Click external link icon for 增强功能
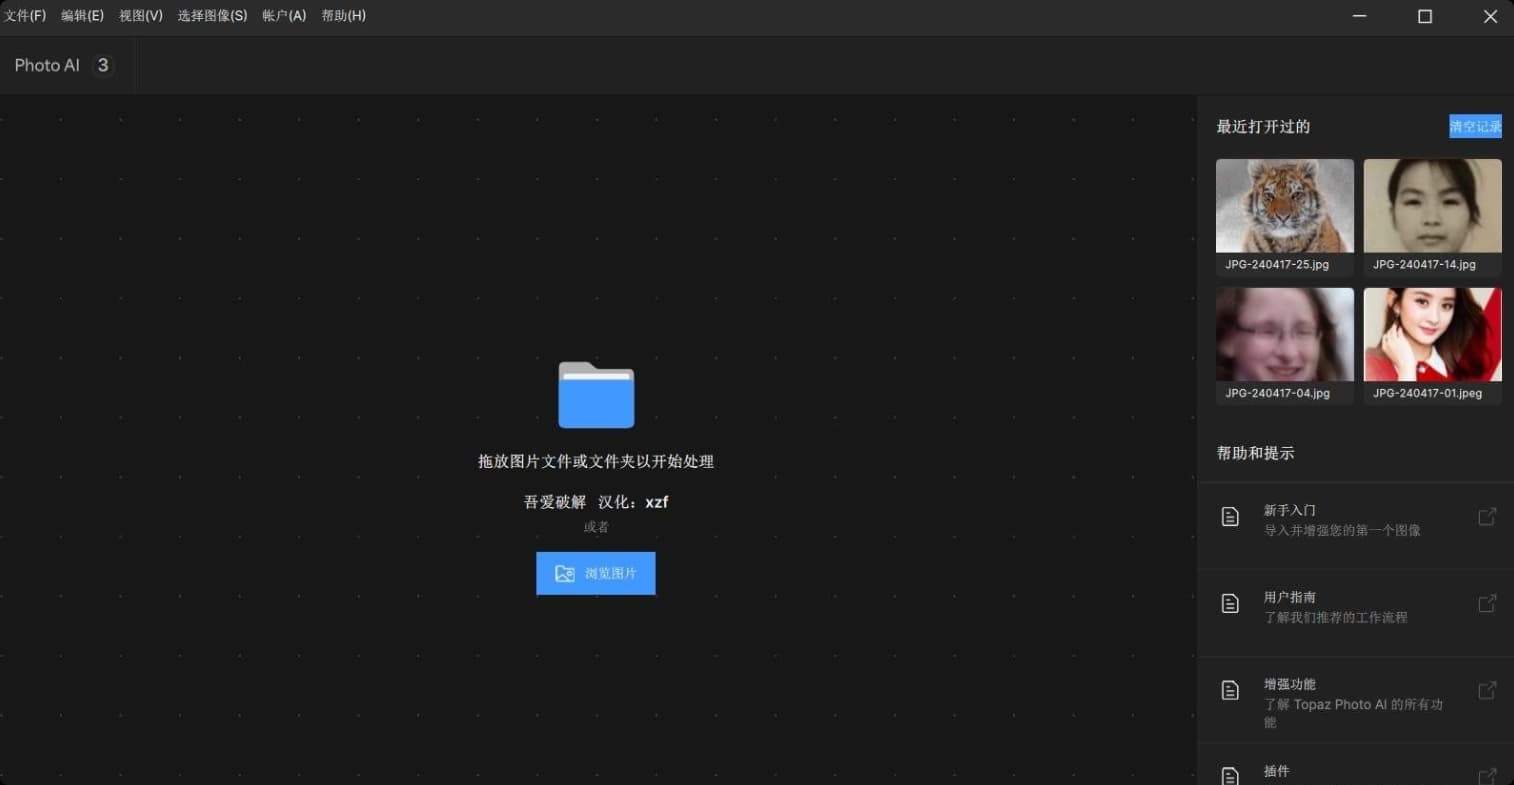Image resolution: width=1514 pixels, height=785 pixels. click(1487, 690)
